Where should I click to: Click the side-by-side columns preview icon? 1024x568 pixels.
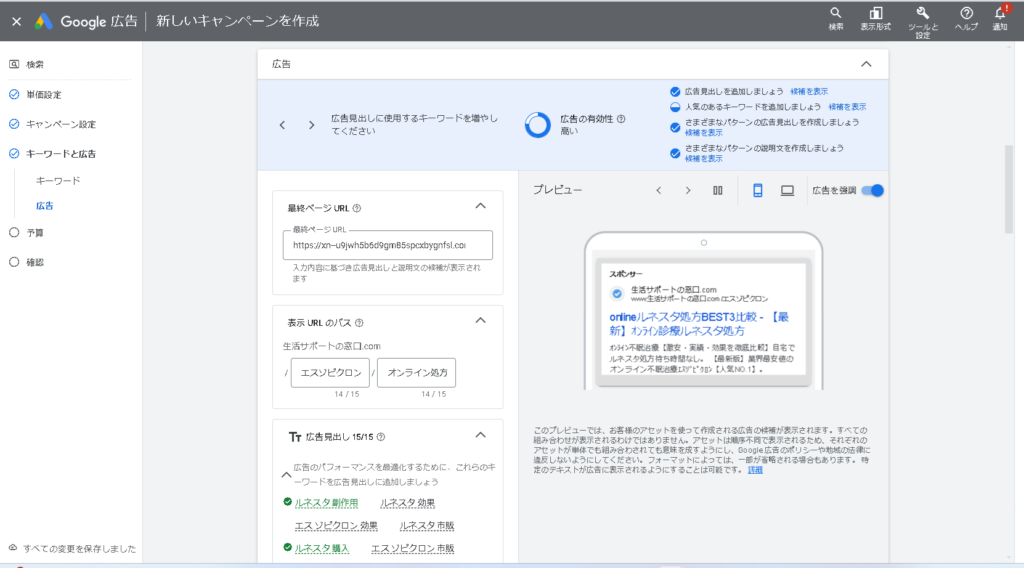(x=718, y=191)
